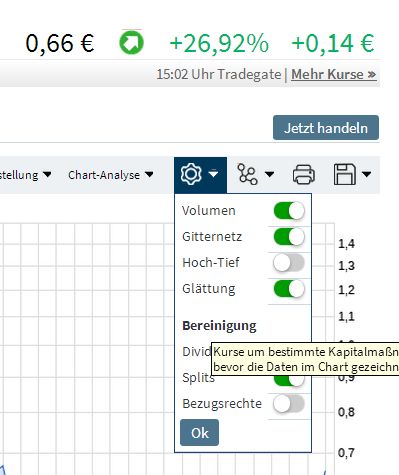Open the gear chart settings icon

pos(191,174)
